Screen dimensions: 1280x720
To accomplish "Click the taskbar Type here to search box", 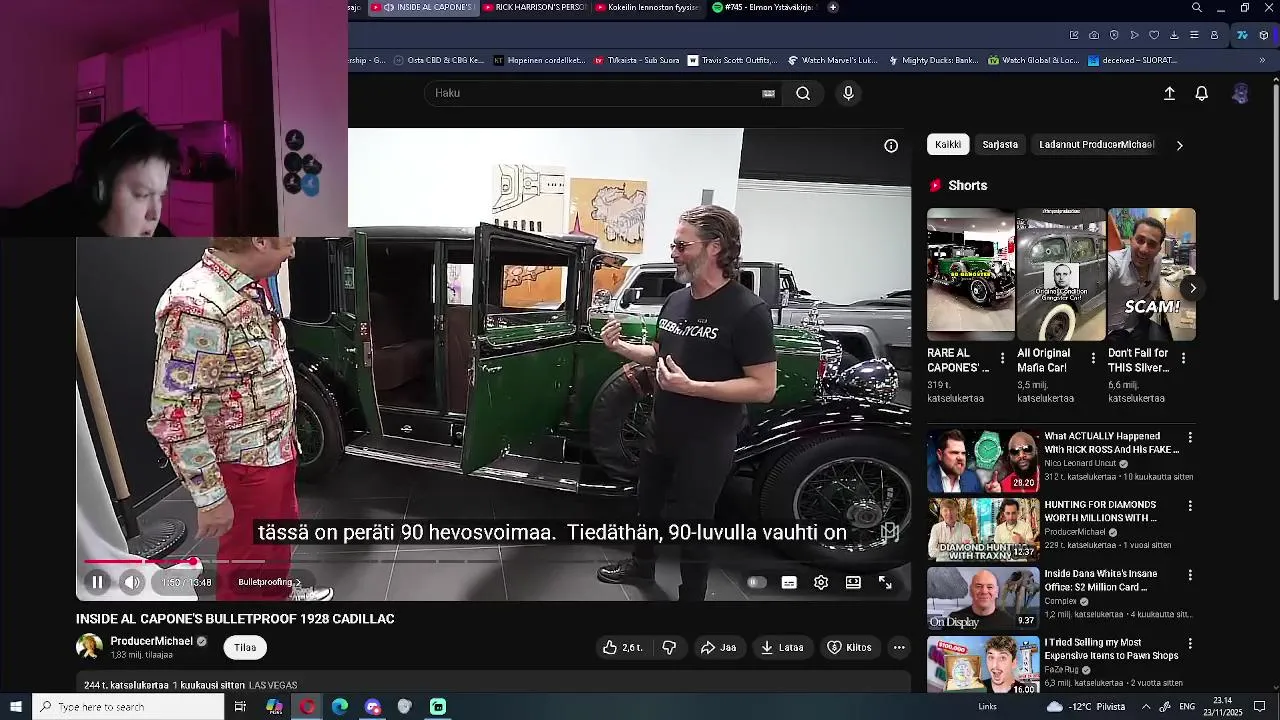I will pos(128,707).
